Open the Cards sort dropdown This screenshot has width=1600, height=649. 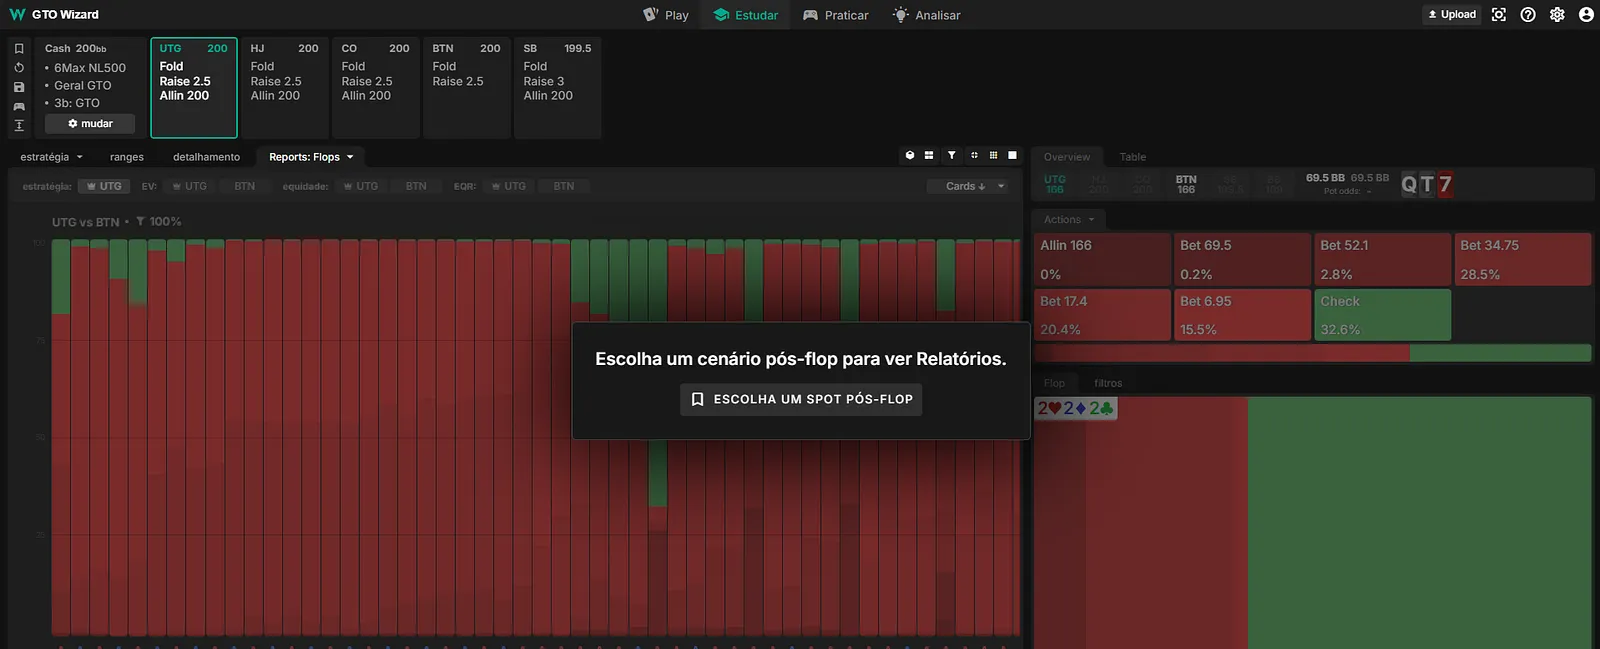966,186
